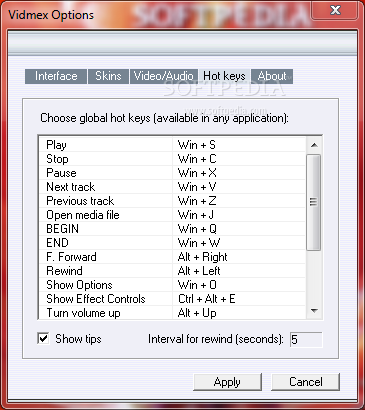365x410 pixels.
Task: Select the Next track hot key row
Action: (x=172, y=187)
